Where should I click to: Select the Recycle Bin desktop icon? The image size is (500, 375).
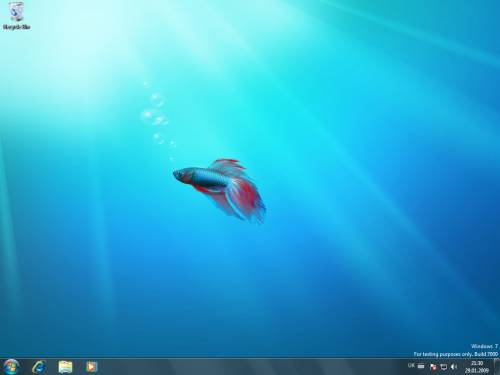[16, 12]
